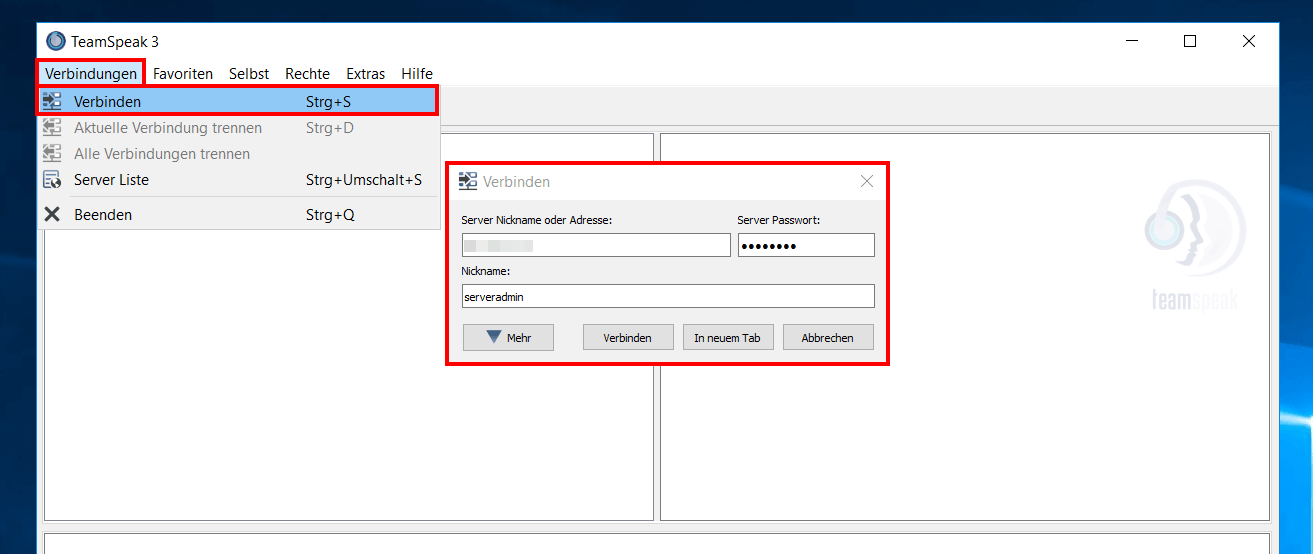This screenshot has width=1313, height=554.
Task: Select Alle Verbindungen trennen entry
Action: [238, 153]
